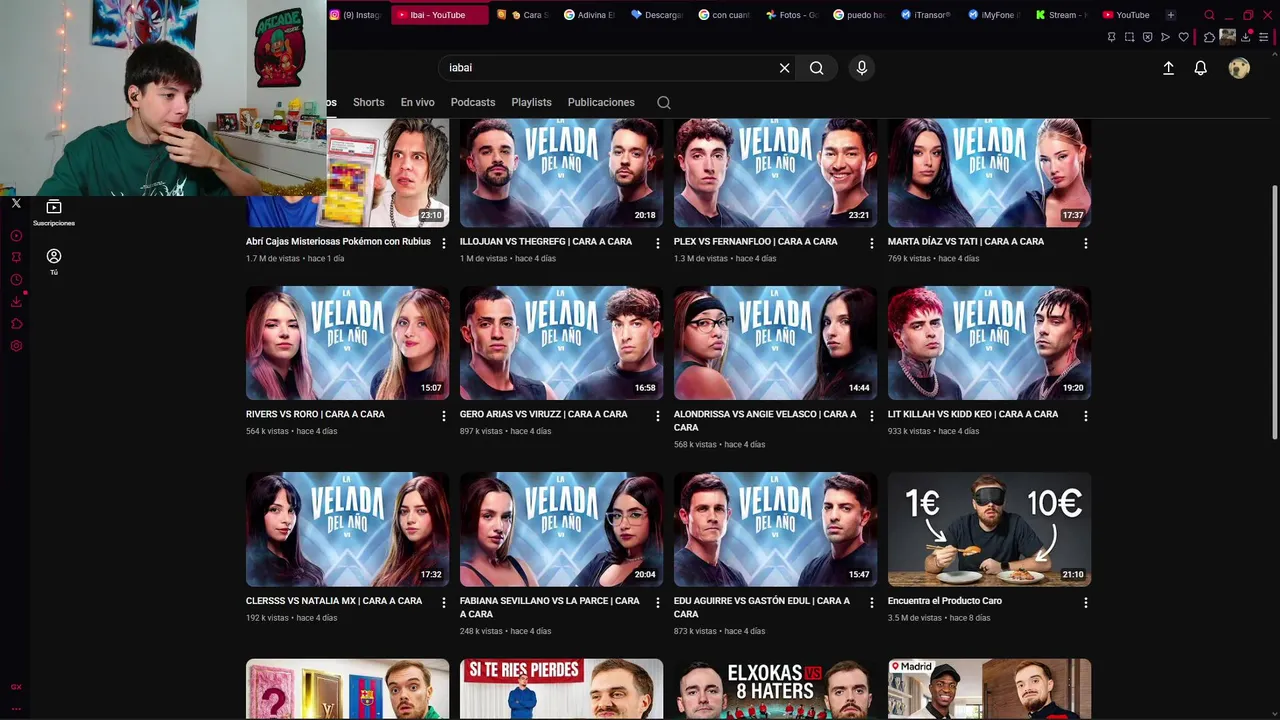Open the YouTube account avatar menu
Viewport: 1280px width, 720px height.
coord(1239,68)
